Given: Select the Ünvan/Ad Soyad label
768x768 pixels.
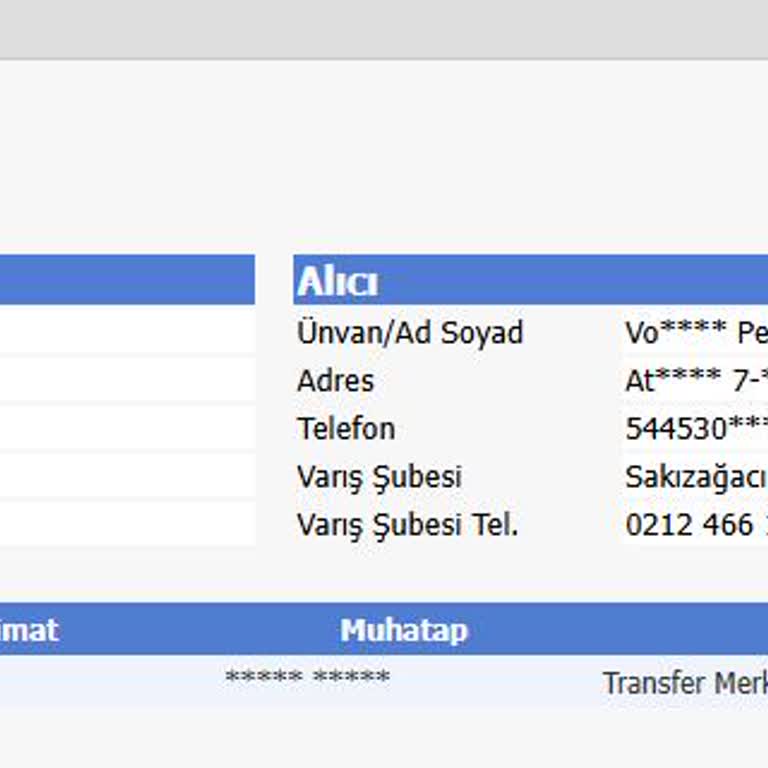Looking at the screenshot, I should click(410, 332).
